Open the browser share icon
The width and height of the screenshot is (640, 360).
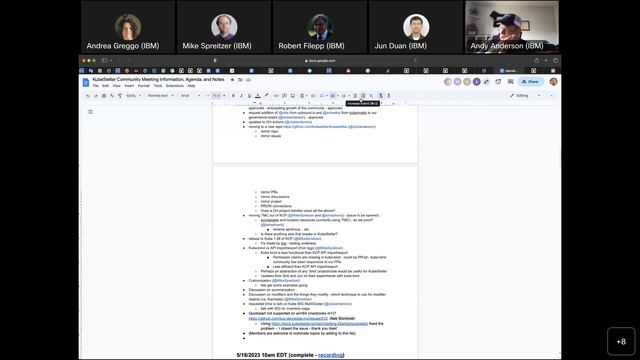(x=536, y=60)
